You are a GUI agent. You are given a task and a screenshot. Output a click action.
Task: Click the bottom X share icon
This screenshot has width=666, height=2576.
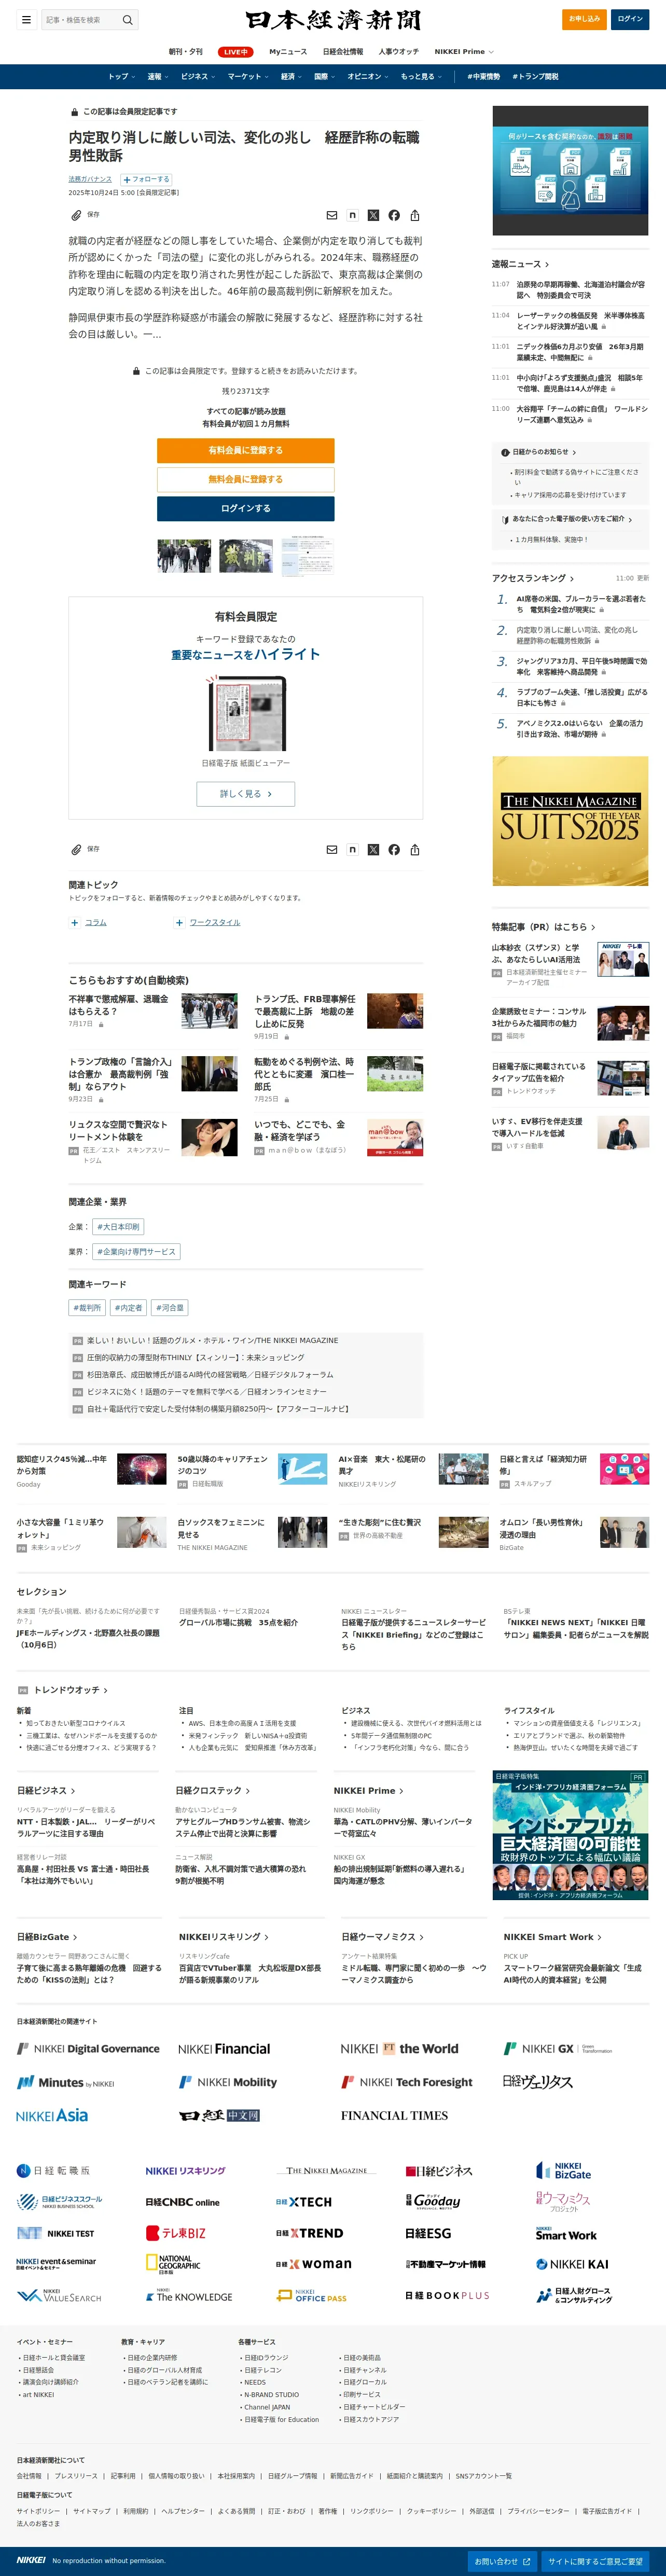(373, 849)
